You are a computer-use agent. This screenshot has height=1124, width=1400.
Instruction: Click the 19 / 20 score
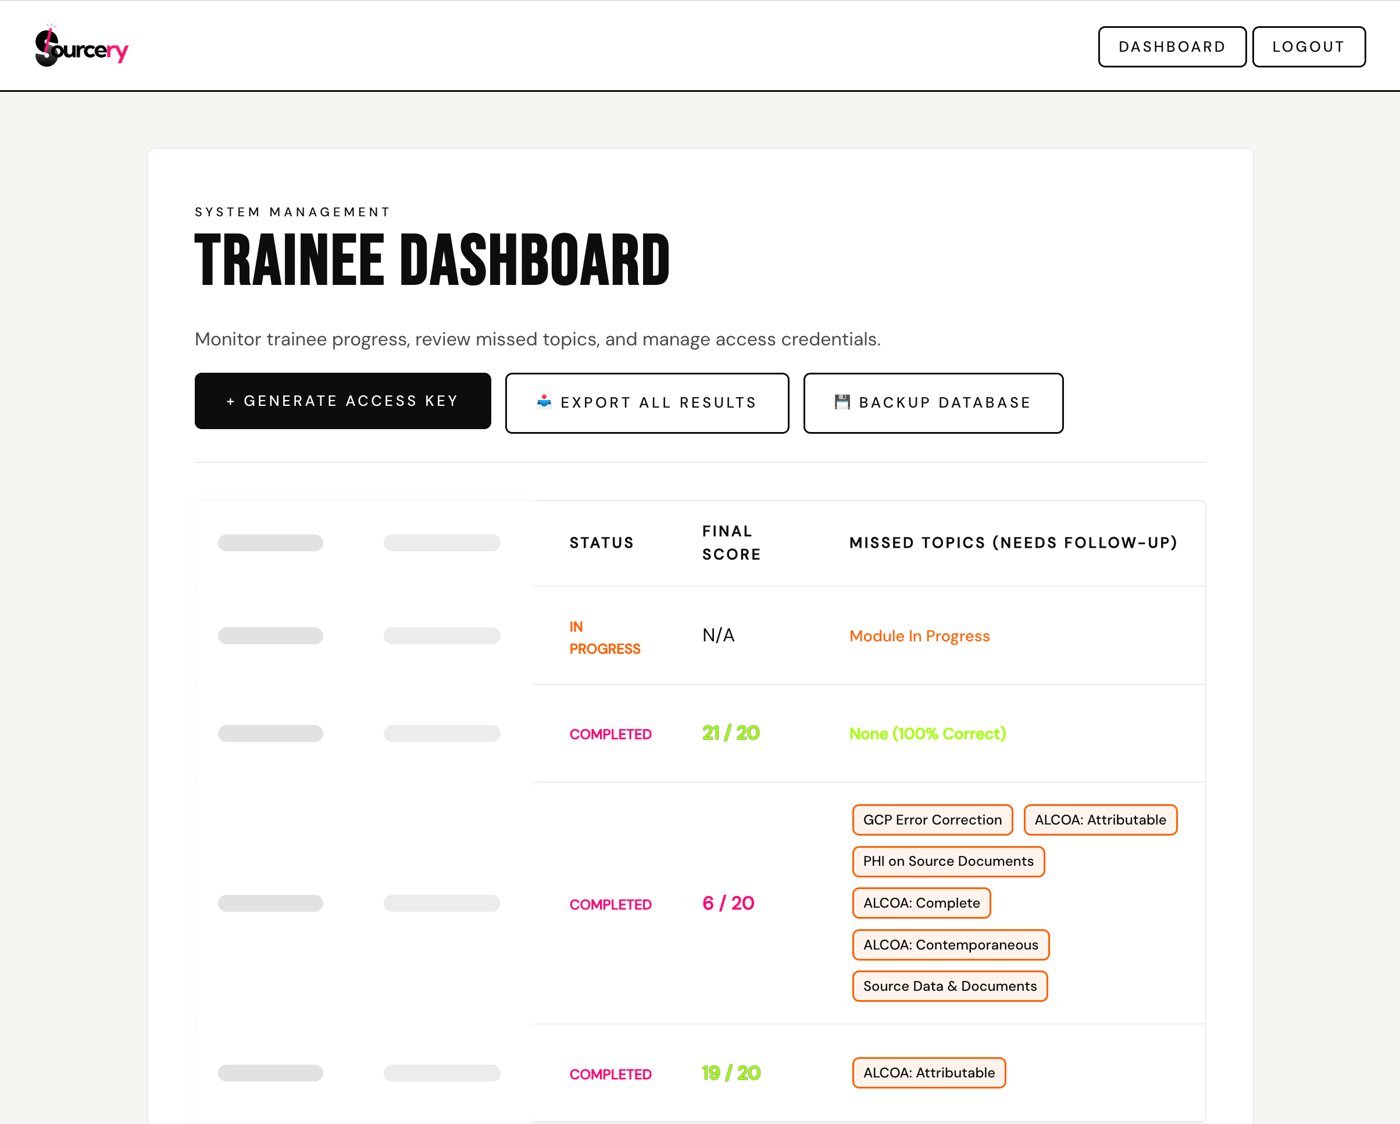click(x=731, y=1073)
